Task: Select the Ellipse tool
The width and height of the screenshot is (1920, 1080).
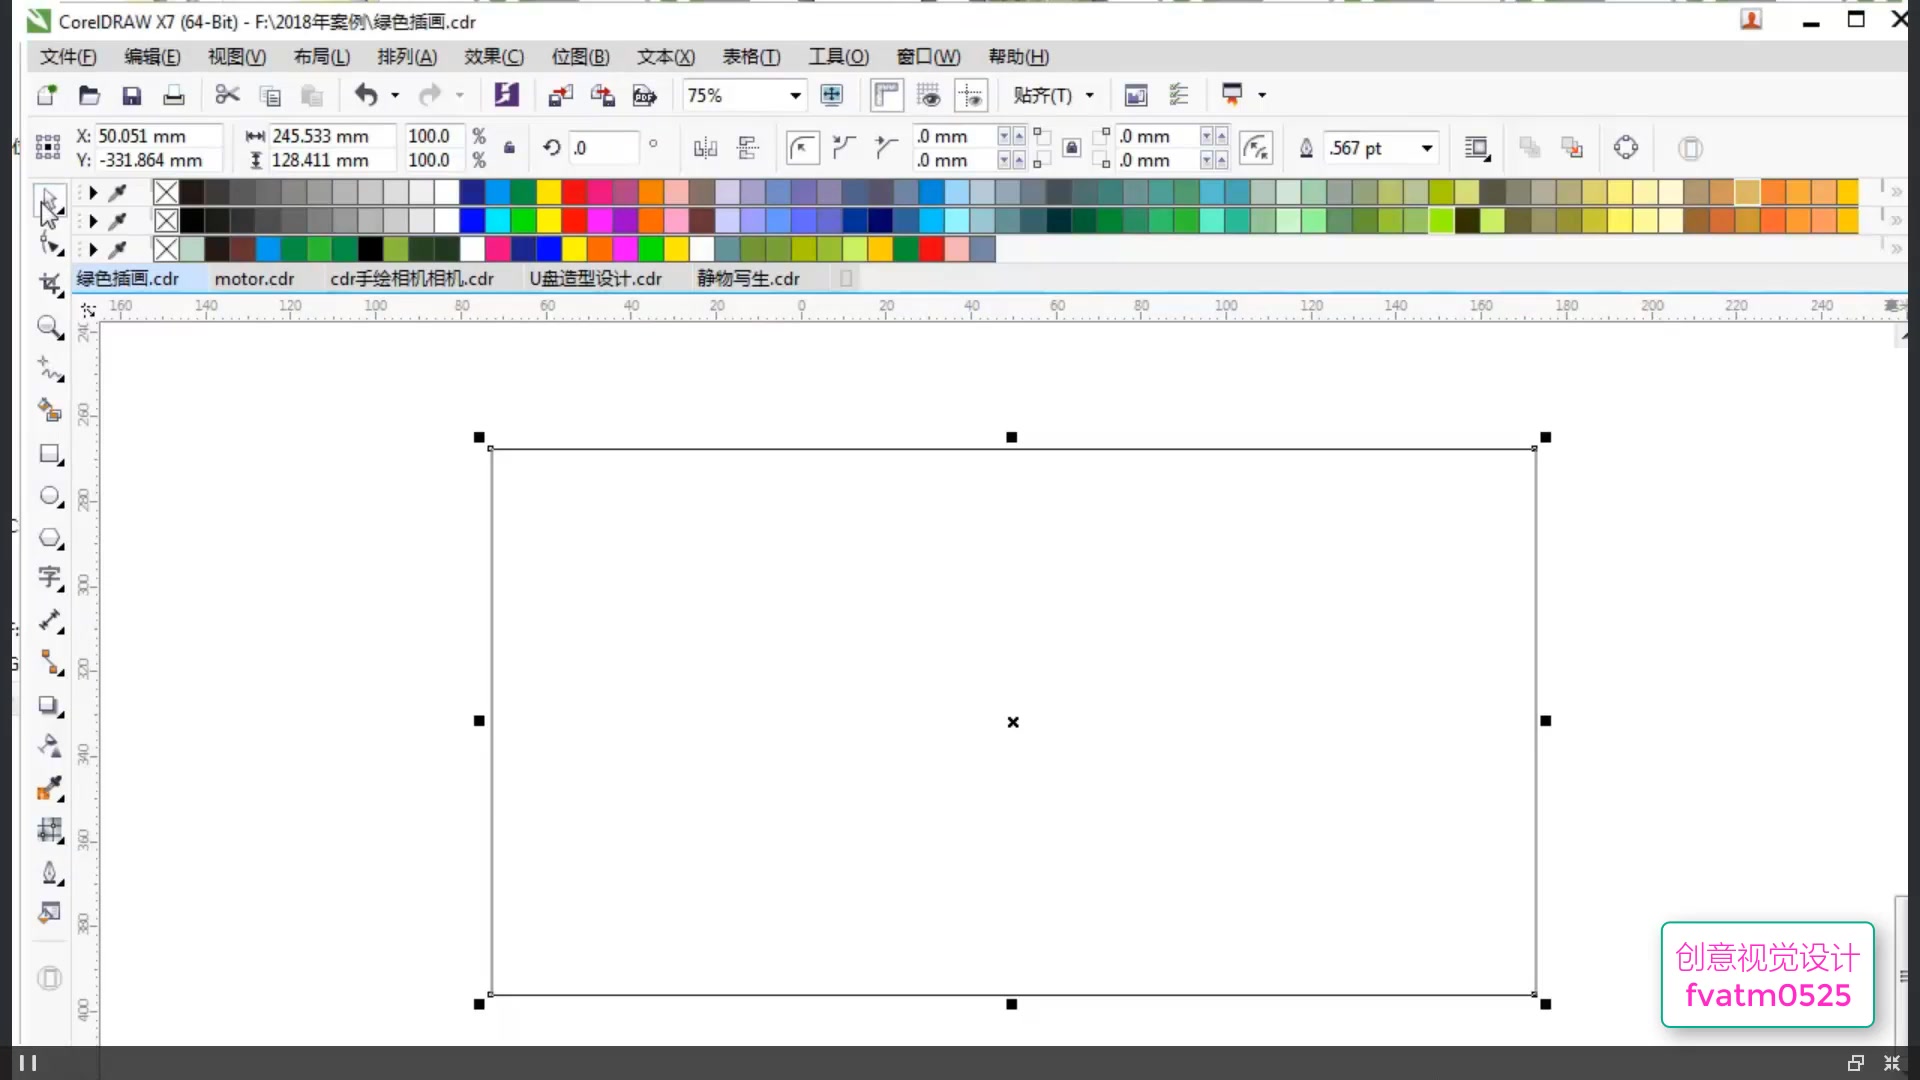Action: pos(49,496)
